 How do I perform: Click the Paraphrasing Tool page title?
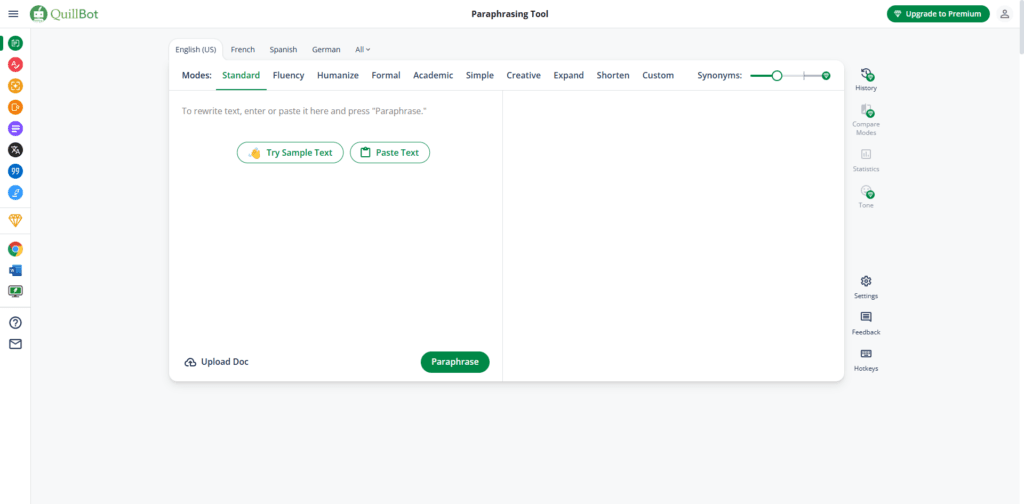click(x=510, y=14)
